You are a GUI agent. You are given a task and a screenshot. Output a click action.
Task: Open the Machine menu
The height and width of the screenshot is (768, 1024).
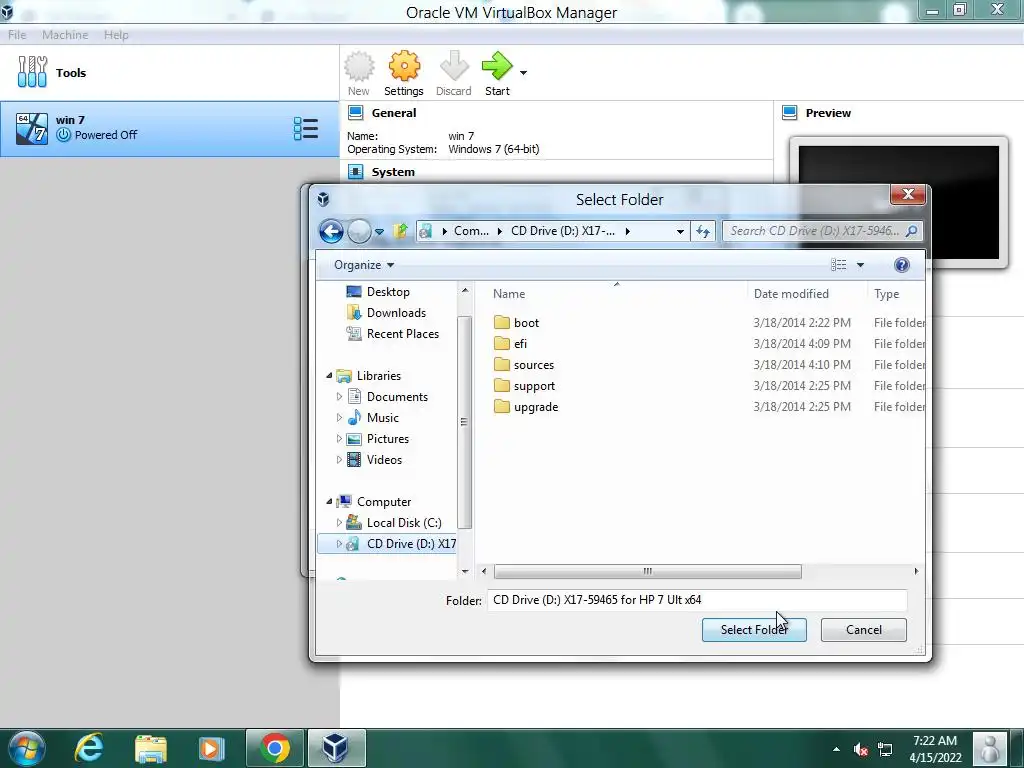[65, 35]
